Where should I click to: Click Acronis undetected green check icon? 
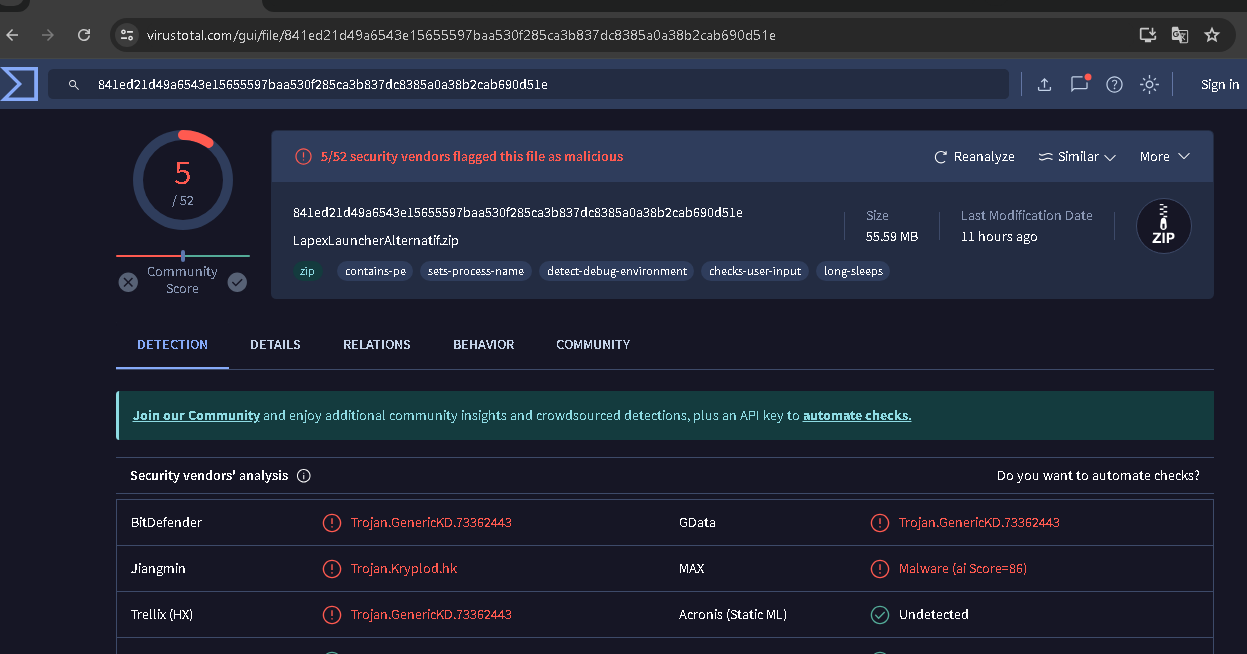(880, 615)
